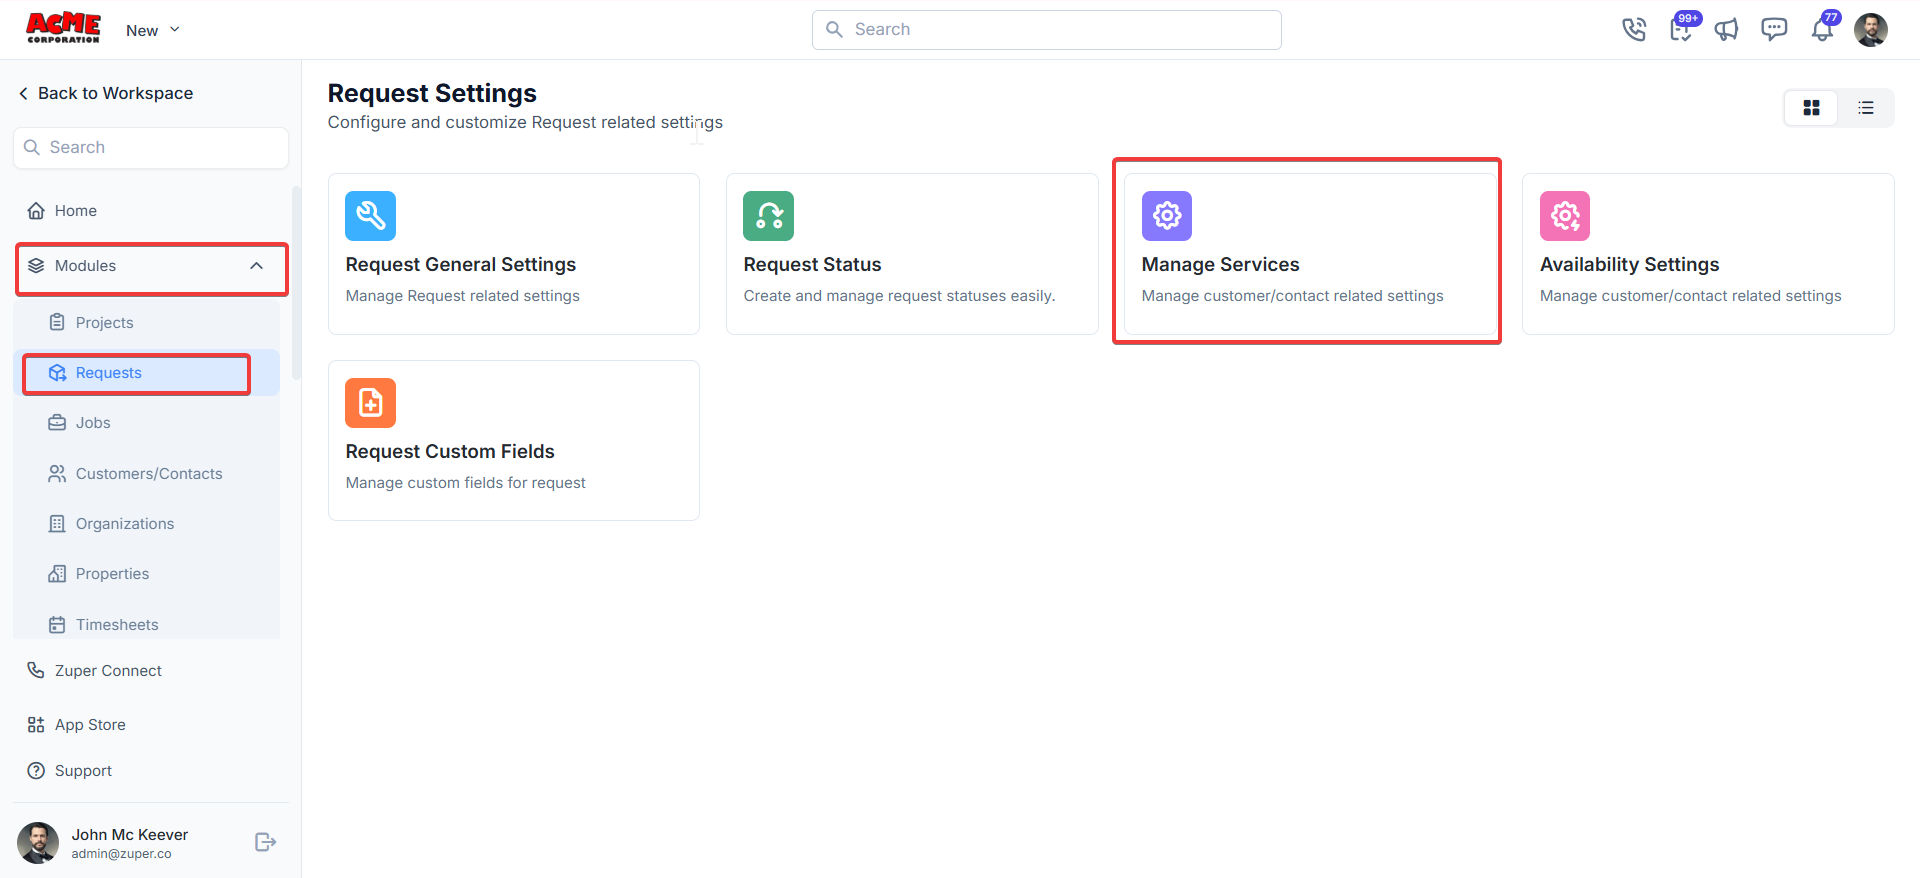Click the Properties icon in sidebar

(x=57, y=574)
